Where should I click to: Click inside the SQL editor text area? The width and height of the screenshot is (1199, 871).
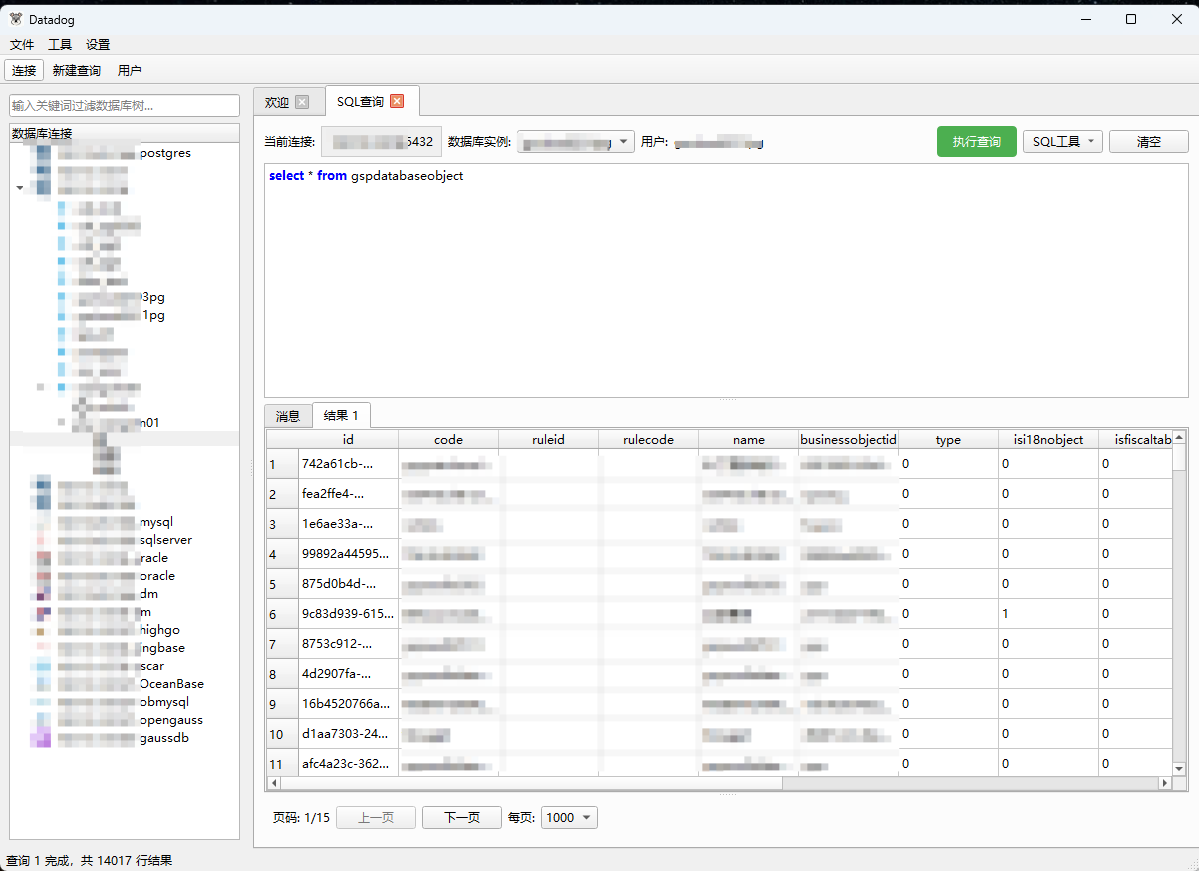coord(726,280)
